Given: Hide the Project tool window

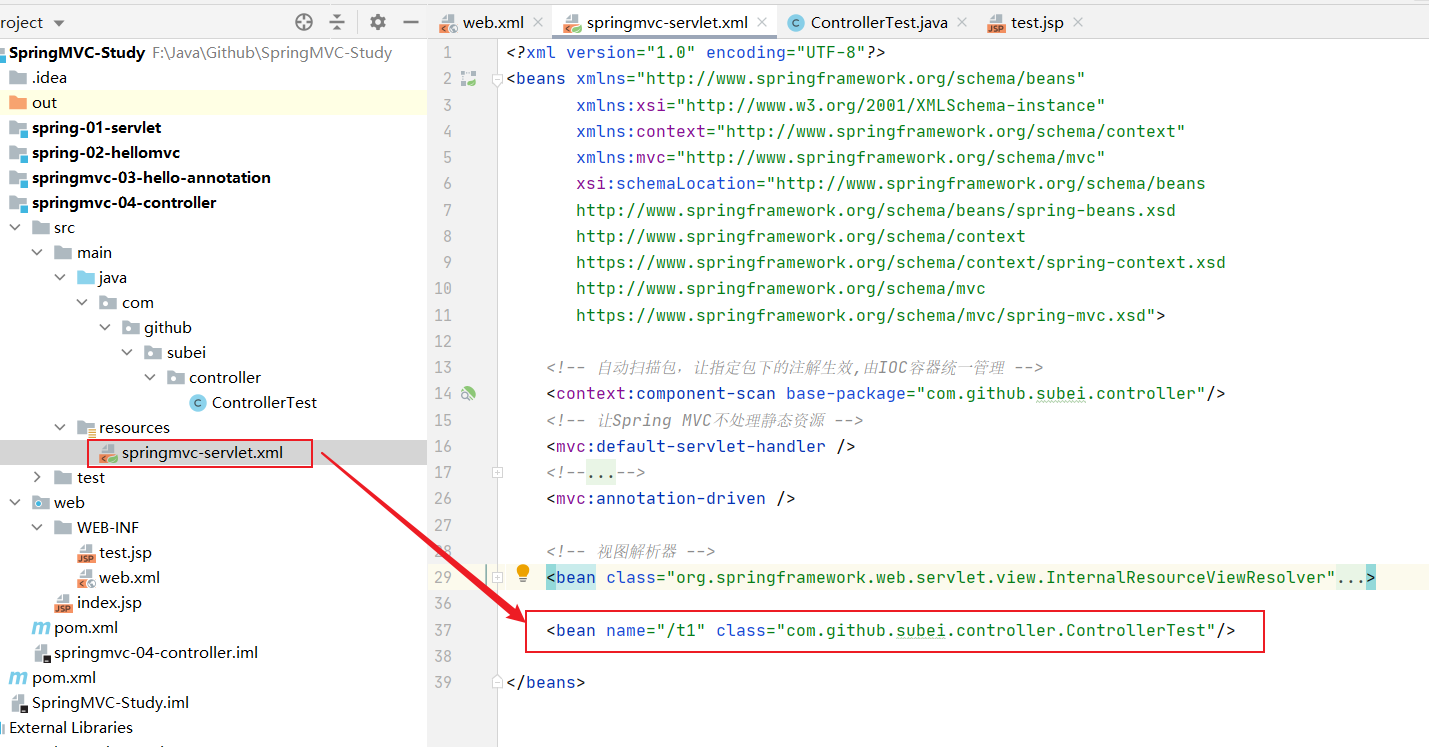Looking at the screenshot, I should pos(410,22).
